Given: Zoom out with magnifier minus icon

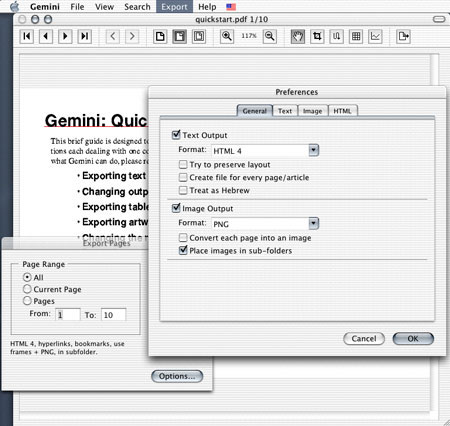Looking at the screenshot, I should [270, 36].
